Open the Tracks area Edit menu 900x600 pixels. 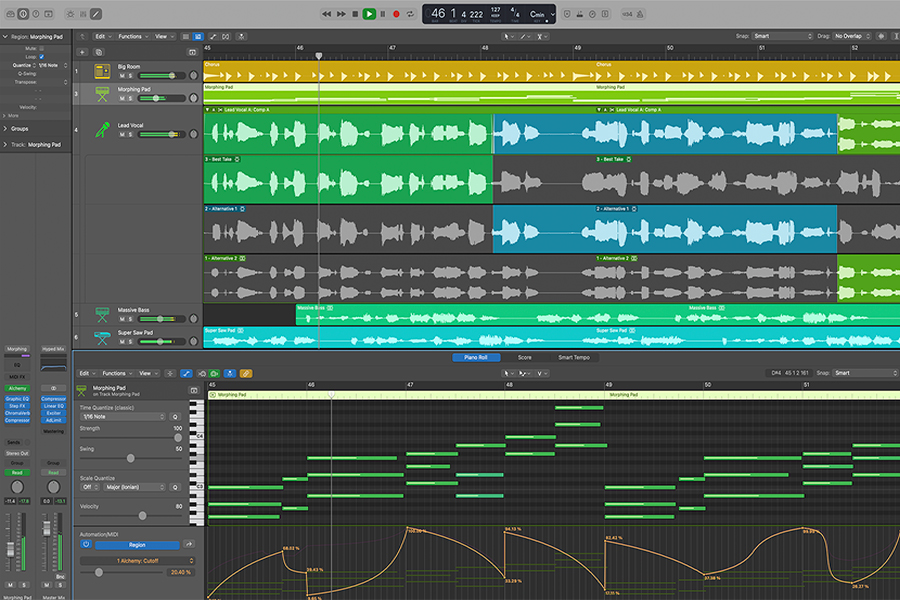(x=103, y=36)
